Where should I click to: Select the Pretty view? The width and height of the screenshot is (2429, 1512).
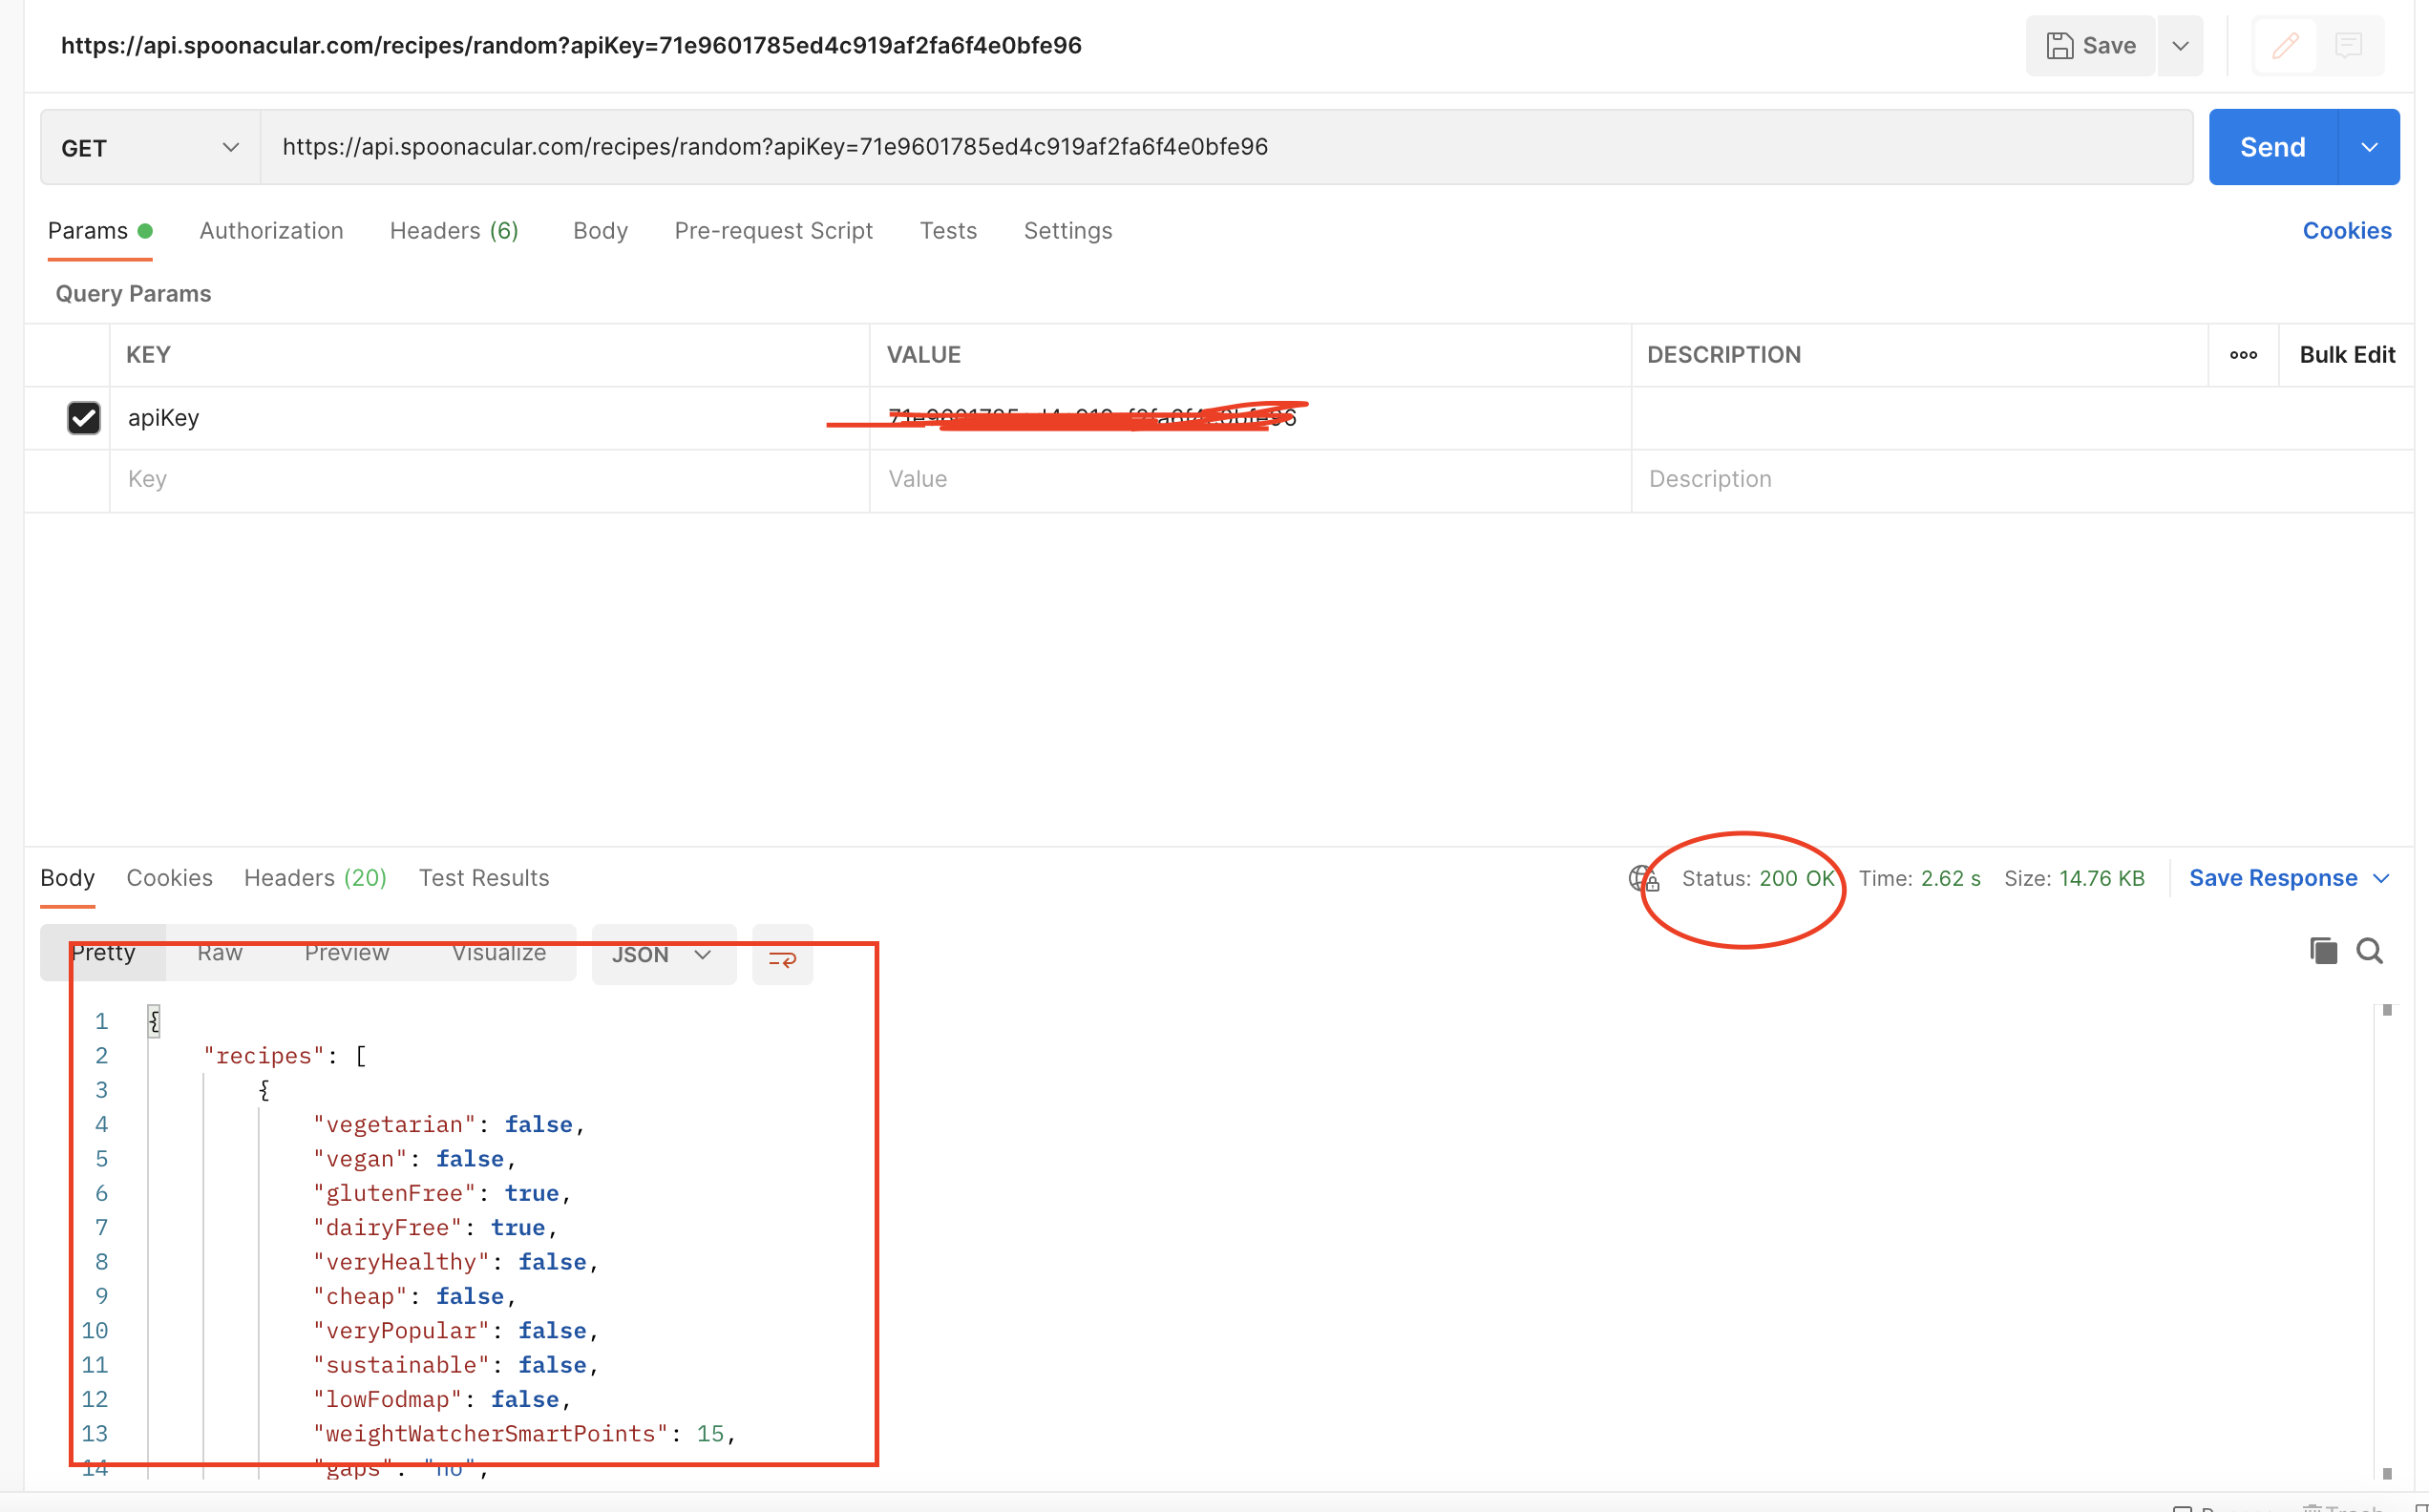click(103, 953)
